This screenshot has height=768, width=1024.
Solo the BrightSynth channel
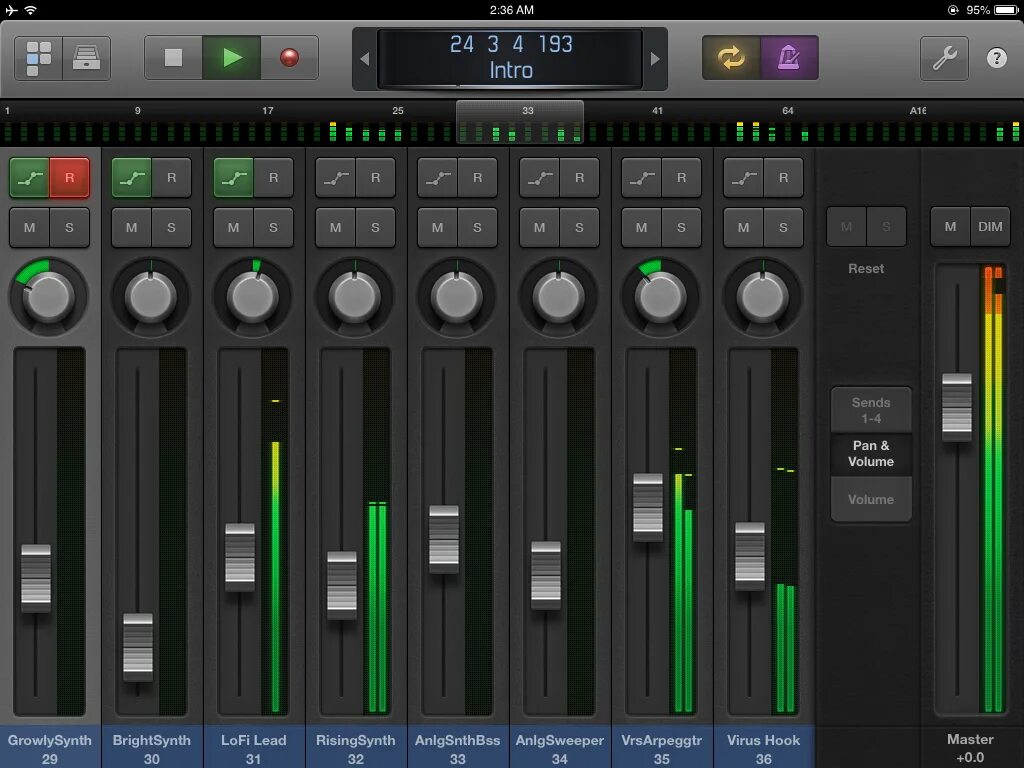(x=171, y=227)
